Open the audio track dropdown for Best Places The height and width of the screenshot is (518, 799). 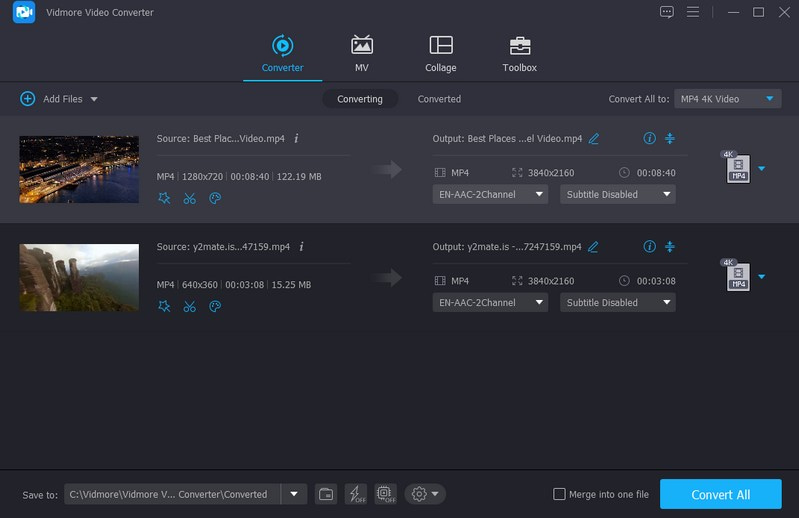(x=490, y=194)
